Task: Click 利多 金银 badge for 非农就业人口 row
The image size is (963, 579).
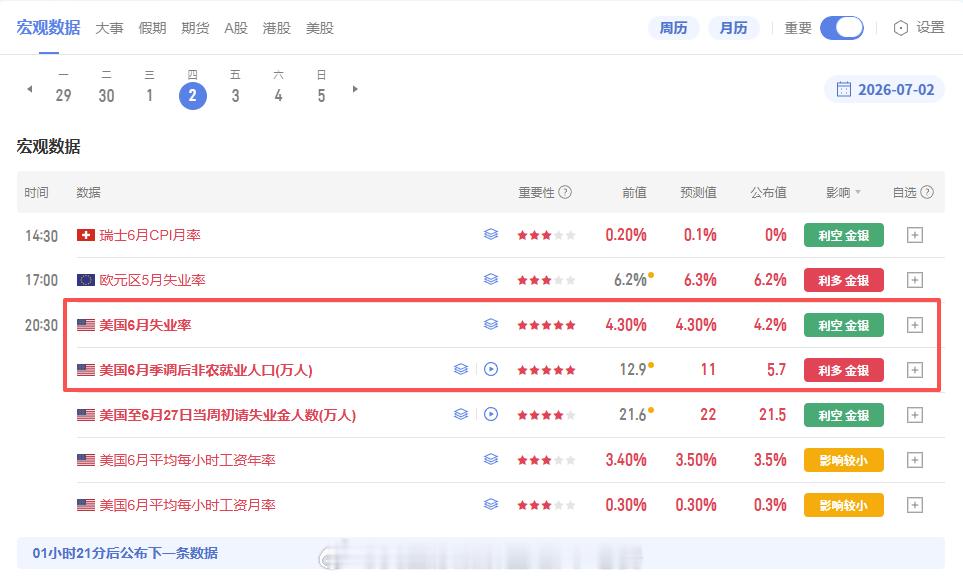Action: (x=843, y=370)
